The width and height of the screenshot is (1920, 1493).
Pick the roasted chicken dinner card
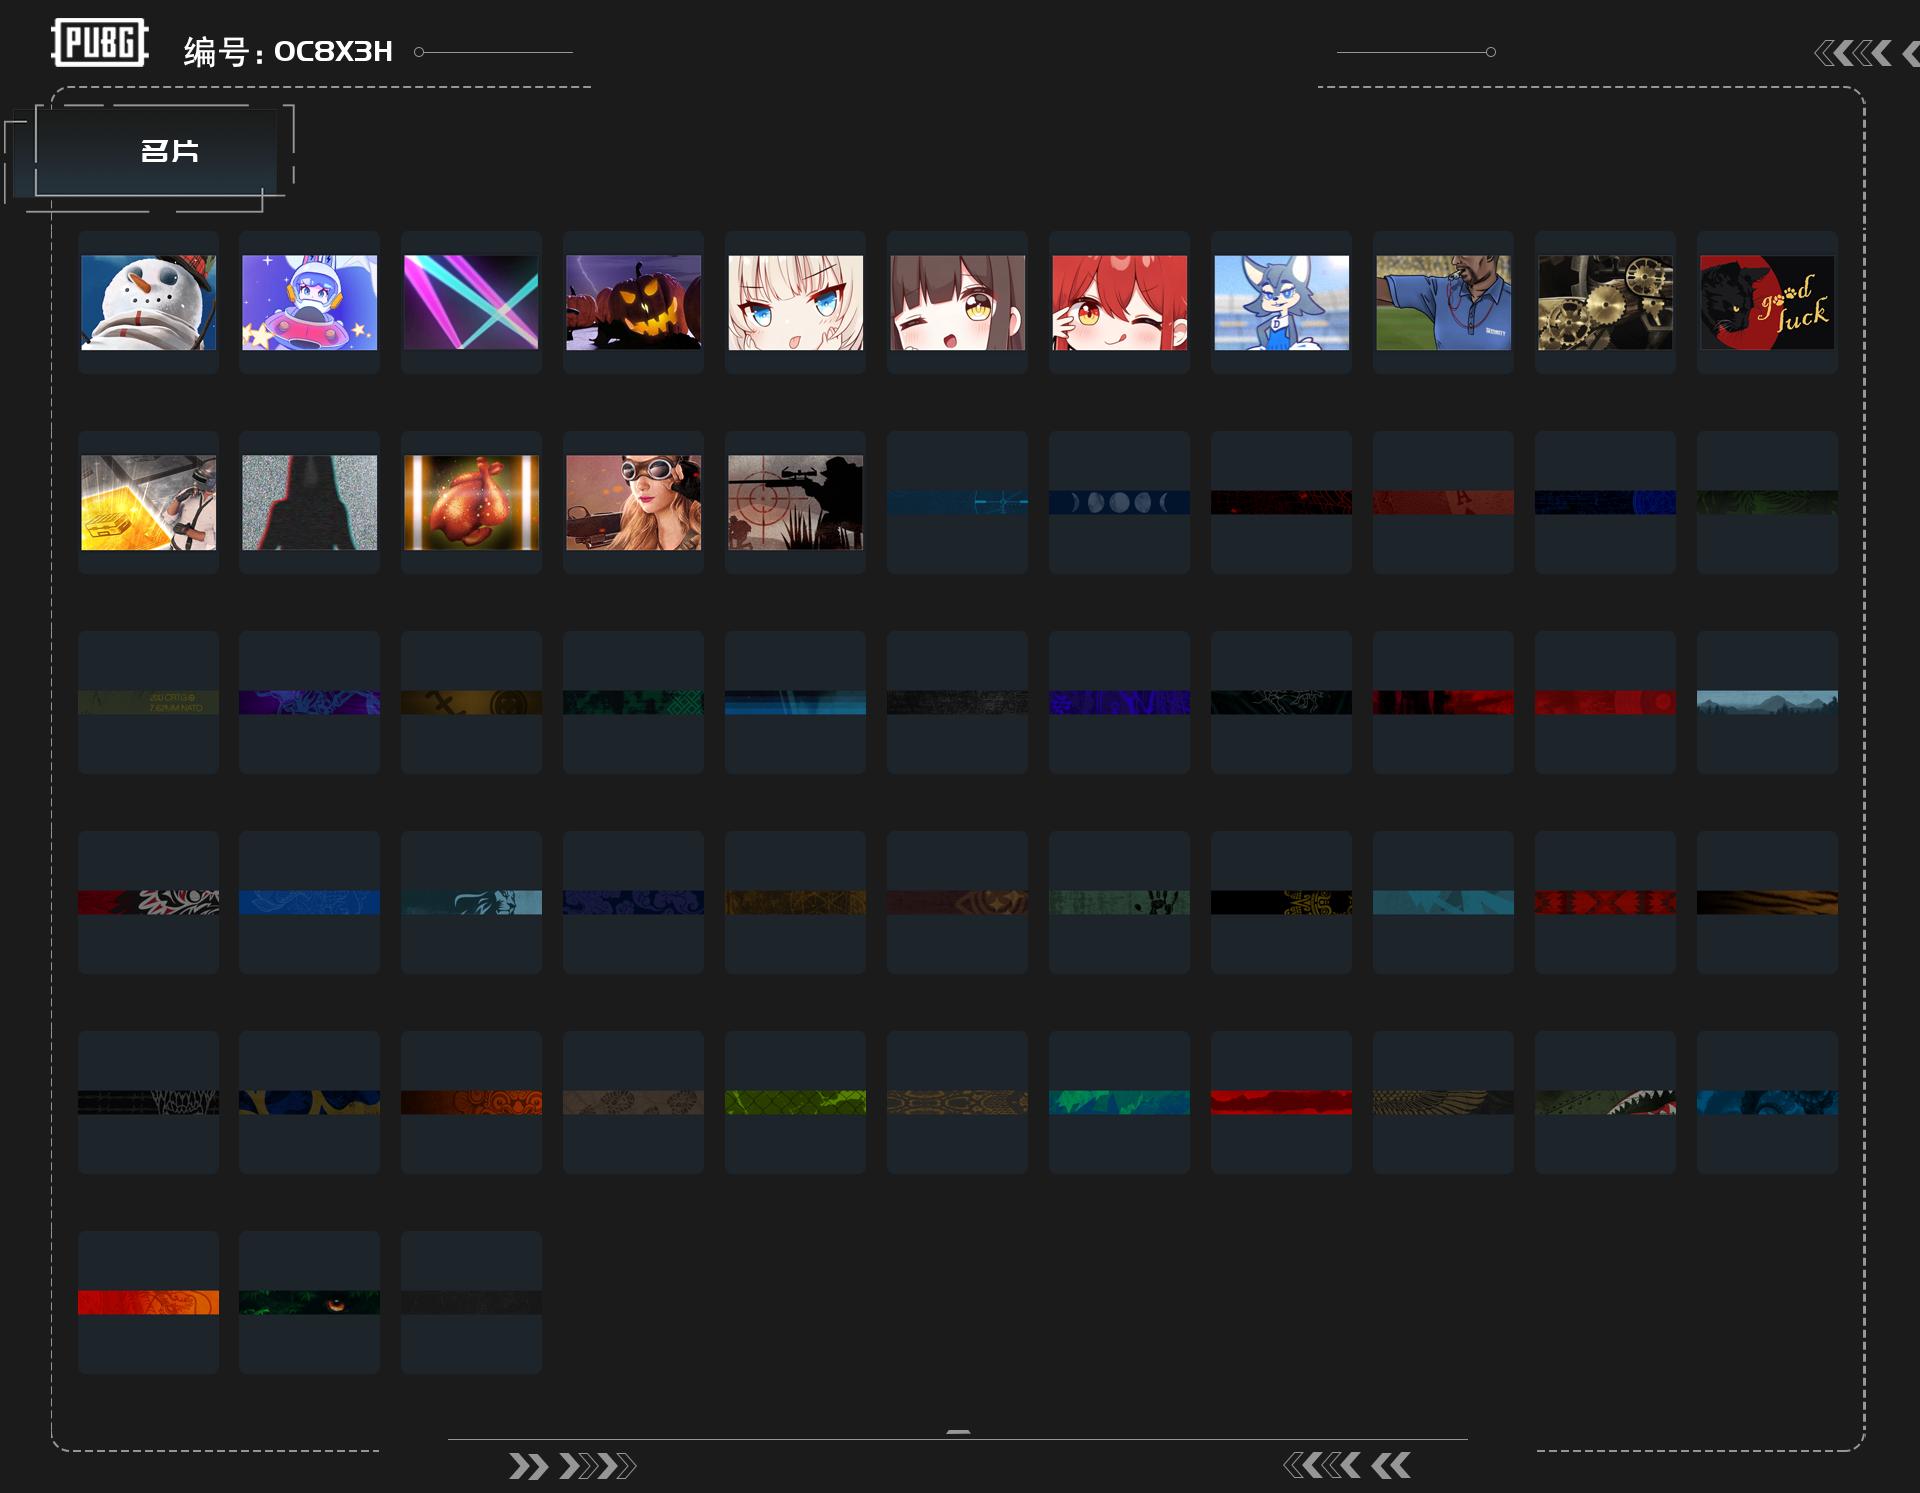tap(471, 502)
